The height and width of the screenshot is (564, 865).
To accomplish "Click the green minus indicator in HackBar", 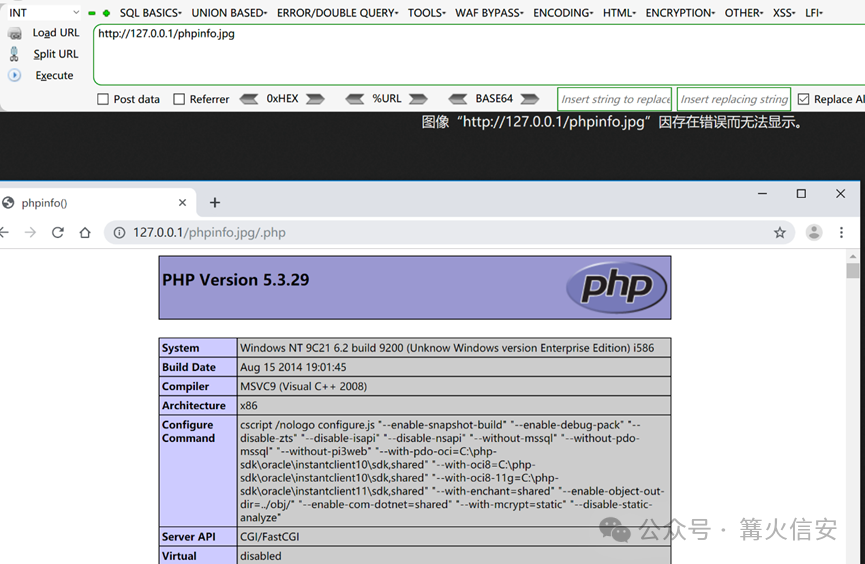I will [x=92, y=13].
